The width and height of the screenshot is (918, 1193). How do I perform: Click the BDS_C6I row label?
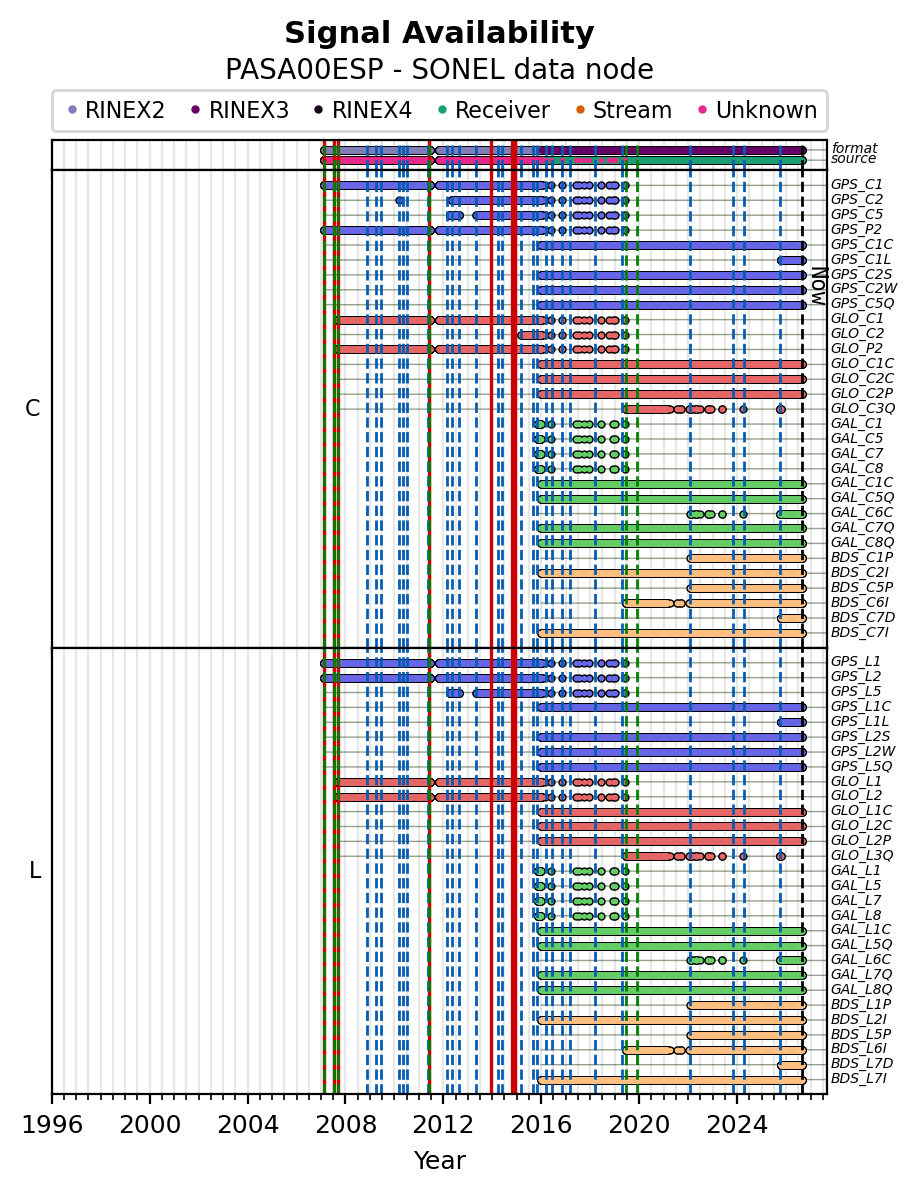click(x=859, y=602)
